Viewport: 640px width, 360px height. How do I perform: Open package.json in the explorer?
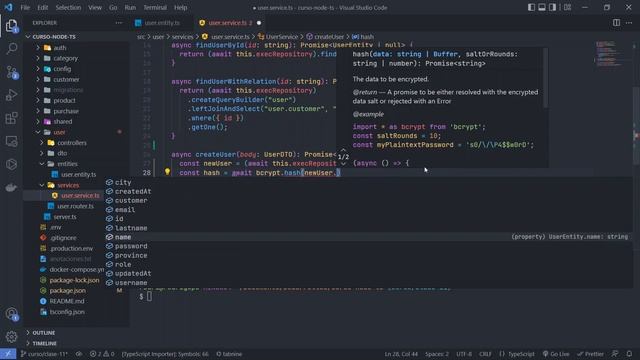pyautogui.click(x=67, y=291)
